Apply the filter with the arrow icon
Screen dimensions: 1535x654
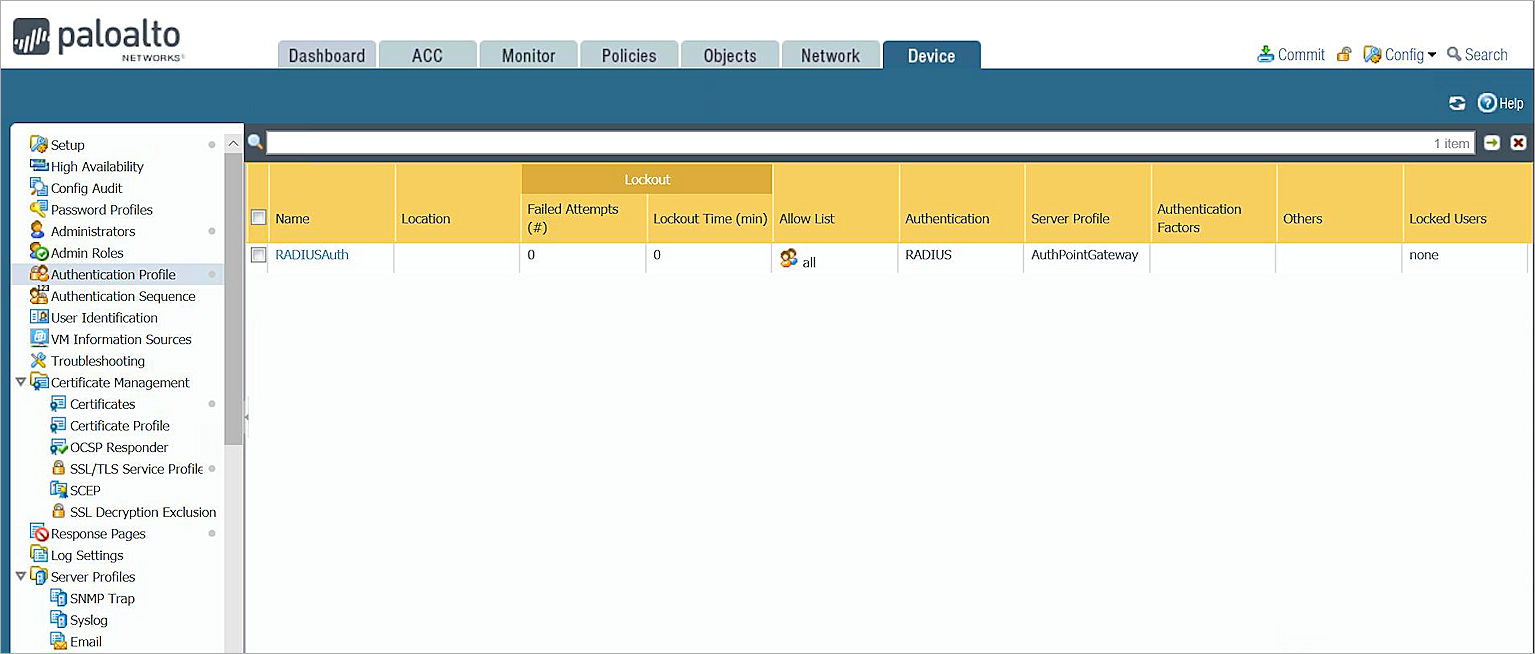click(1491, 142)
